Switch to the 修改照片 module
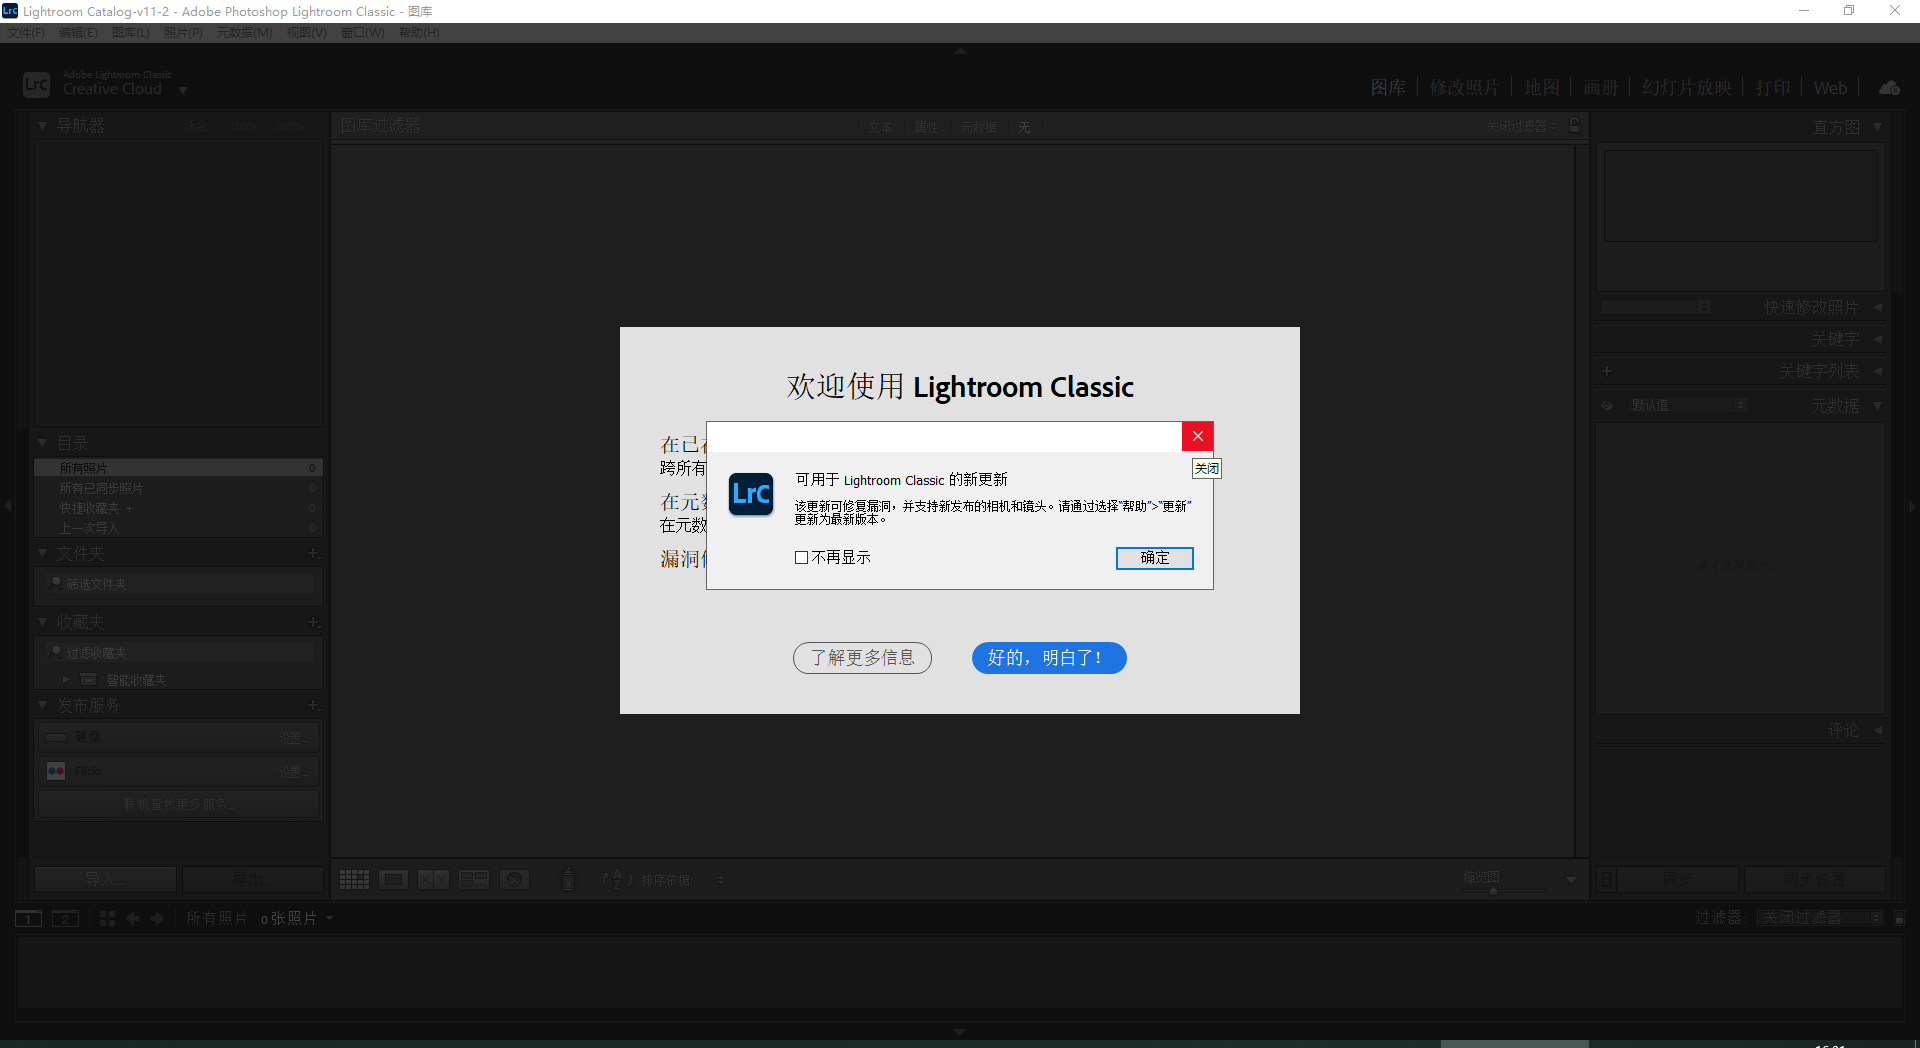This screenshot has height=1048, width=1920. tap(1464, 88)
